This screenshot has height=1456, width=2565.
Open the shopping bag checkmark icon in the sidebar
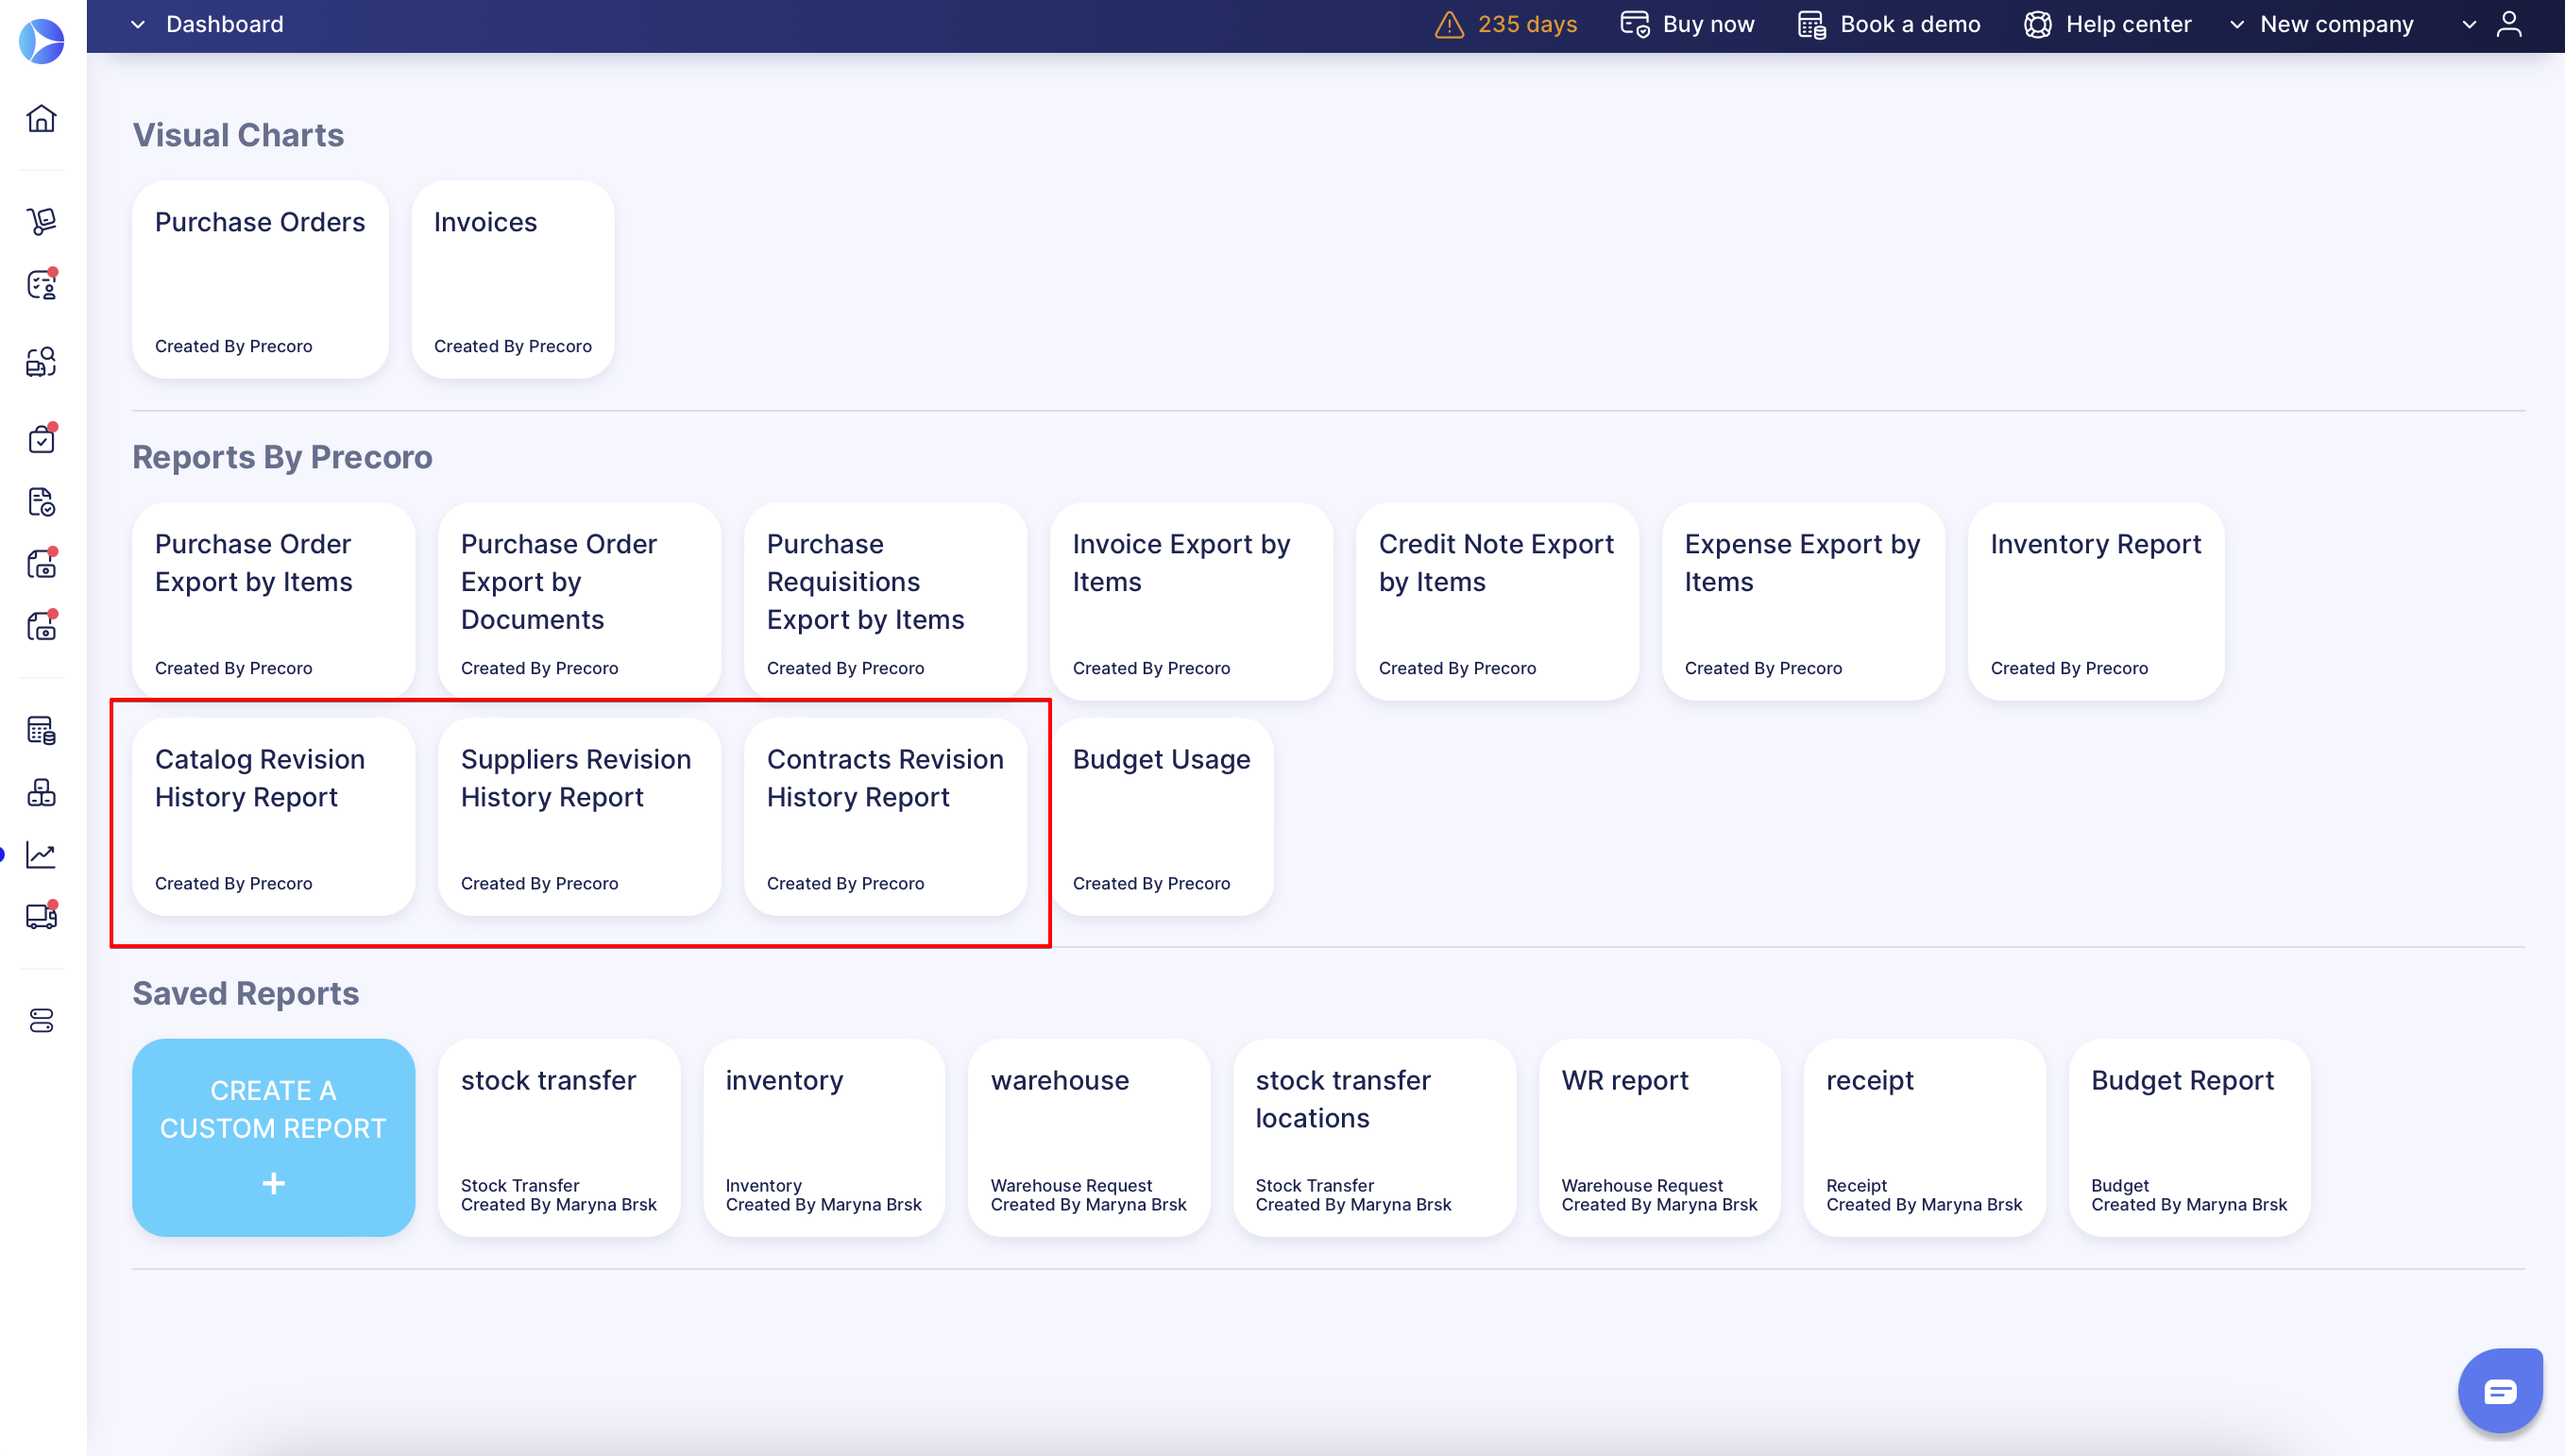(x=42, y=439)
